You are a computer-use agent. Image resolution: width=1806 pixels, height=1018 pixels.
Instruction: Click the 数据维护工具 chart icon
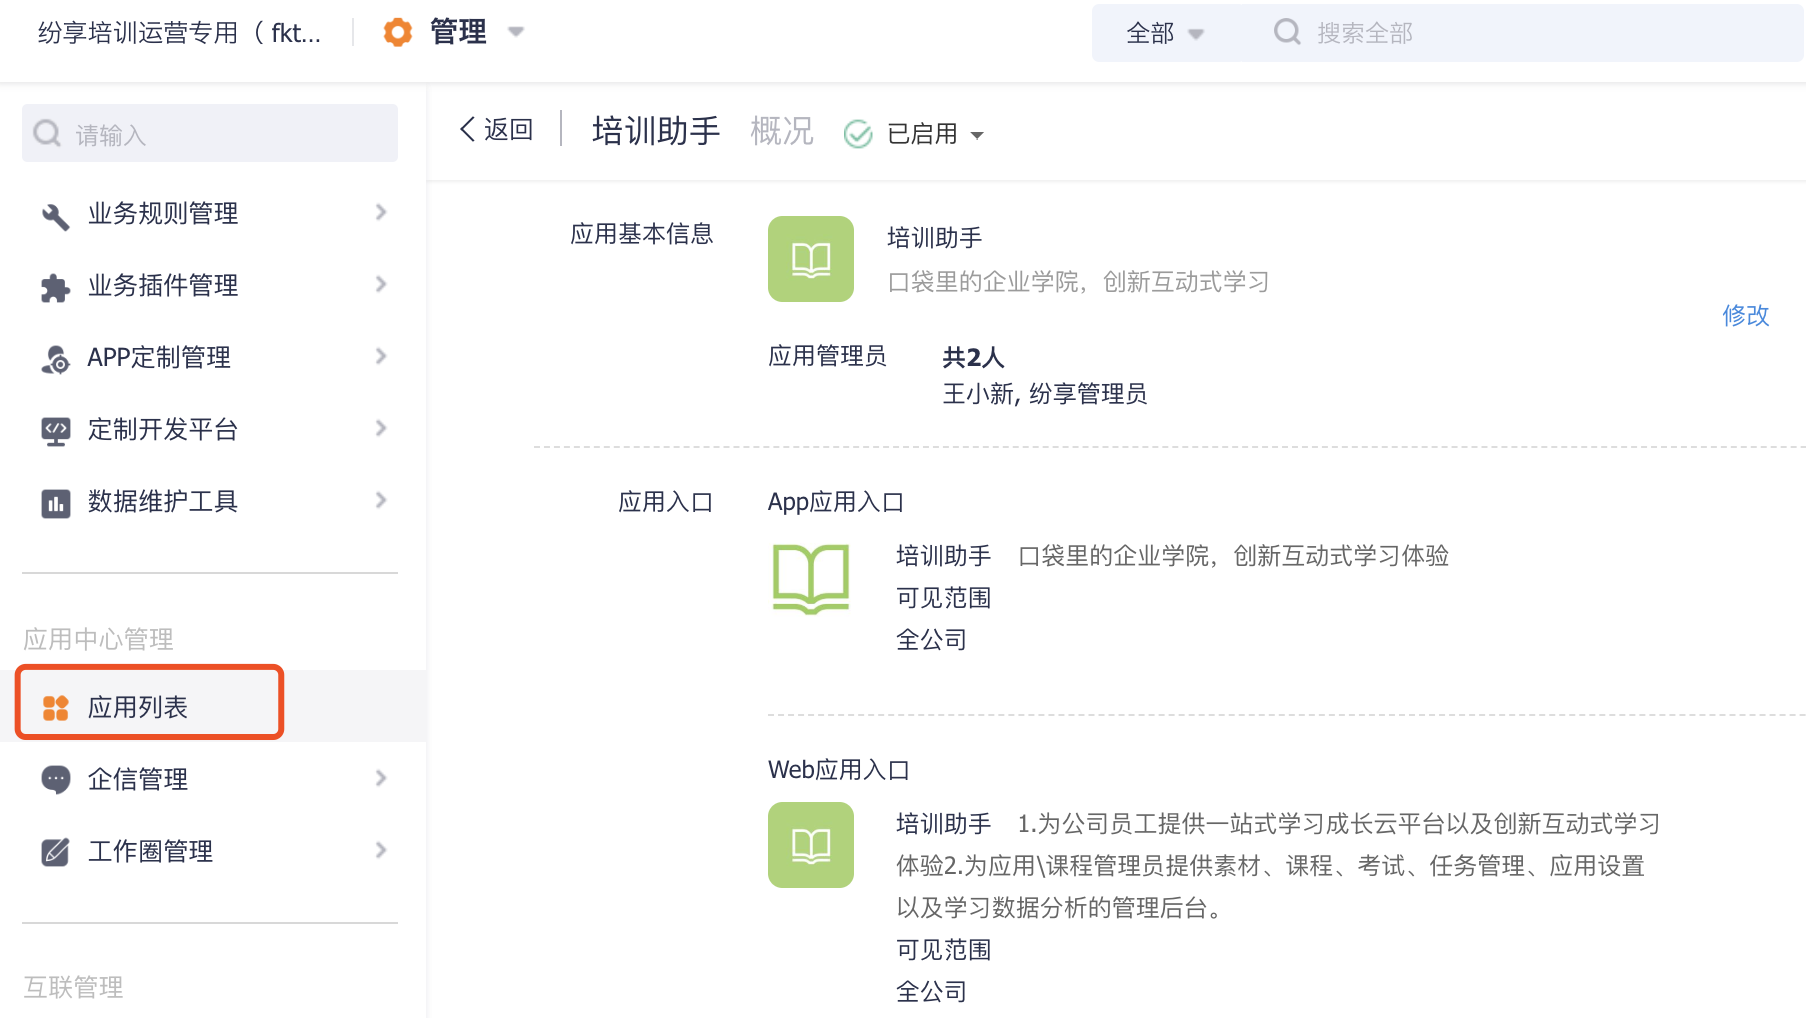(x=55, y=503)
